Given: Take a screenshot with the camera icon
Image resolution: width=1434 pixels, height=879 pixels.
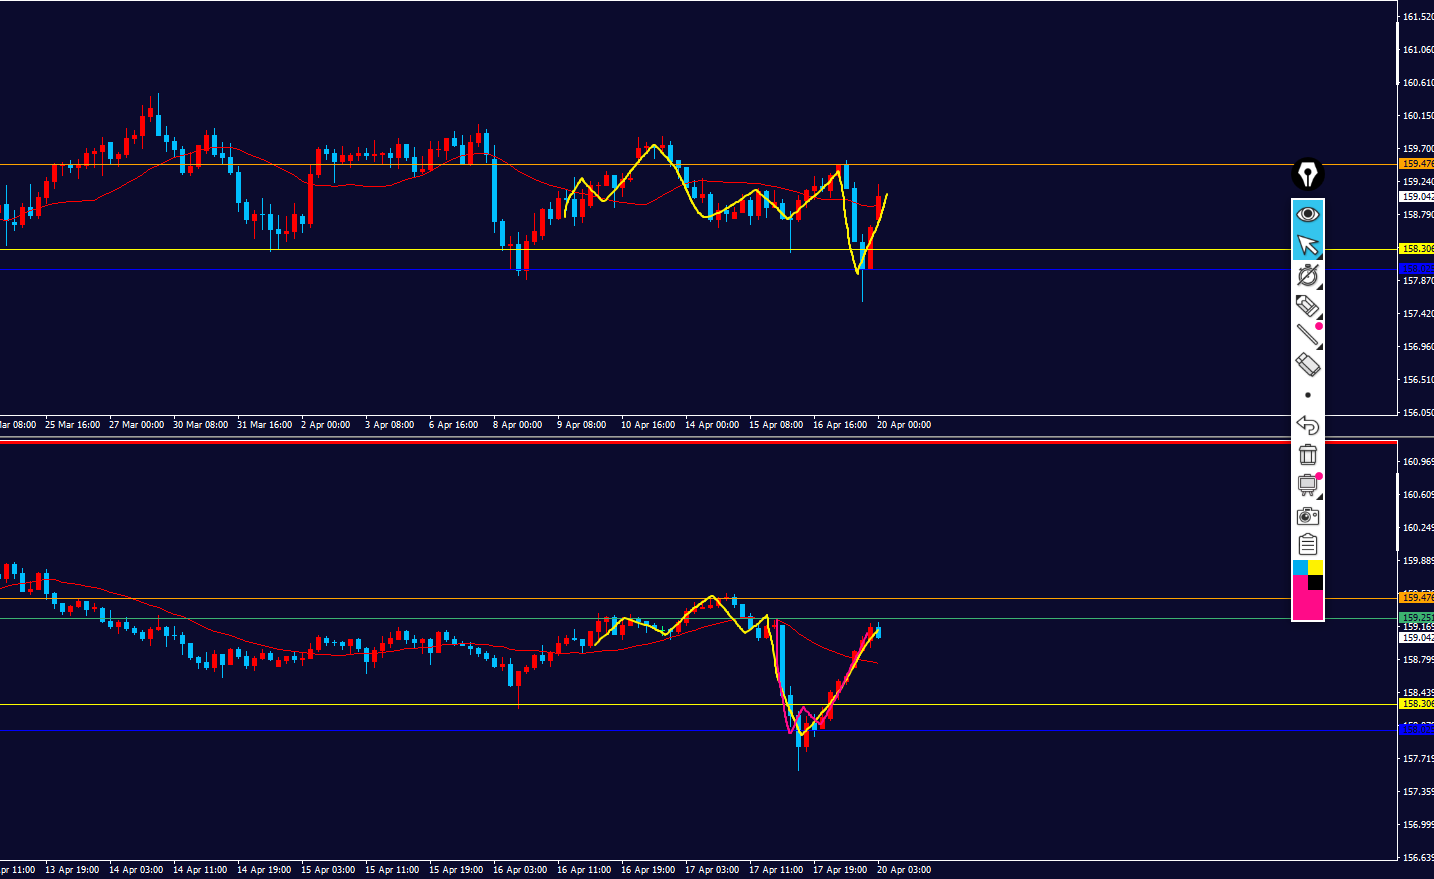Looking at the screenshot, I should coord(1307,516).
